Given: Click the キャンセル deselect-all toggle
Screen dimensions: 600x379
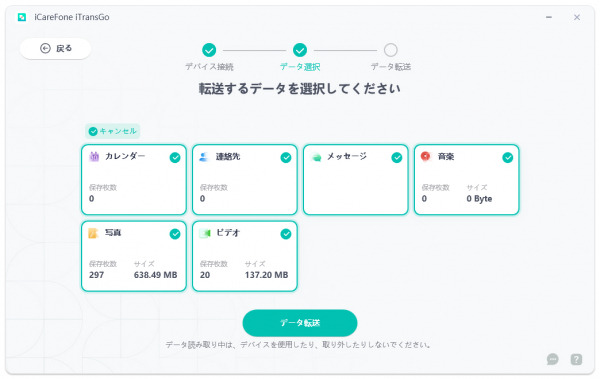Looking at the screenshot, I should pyautogui.click(x=112, y=131).
